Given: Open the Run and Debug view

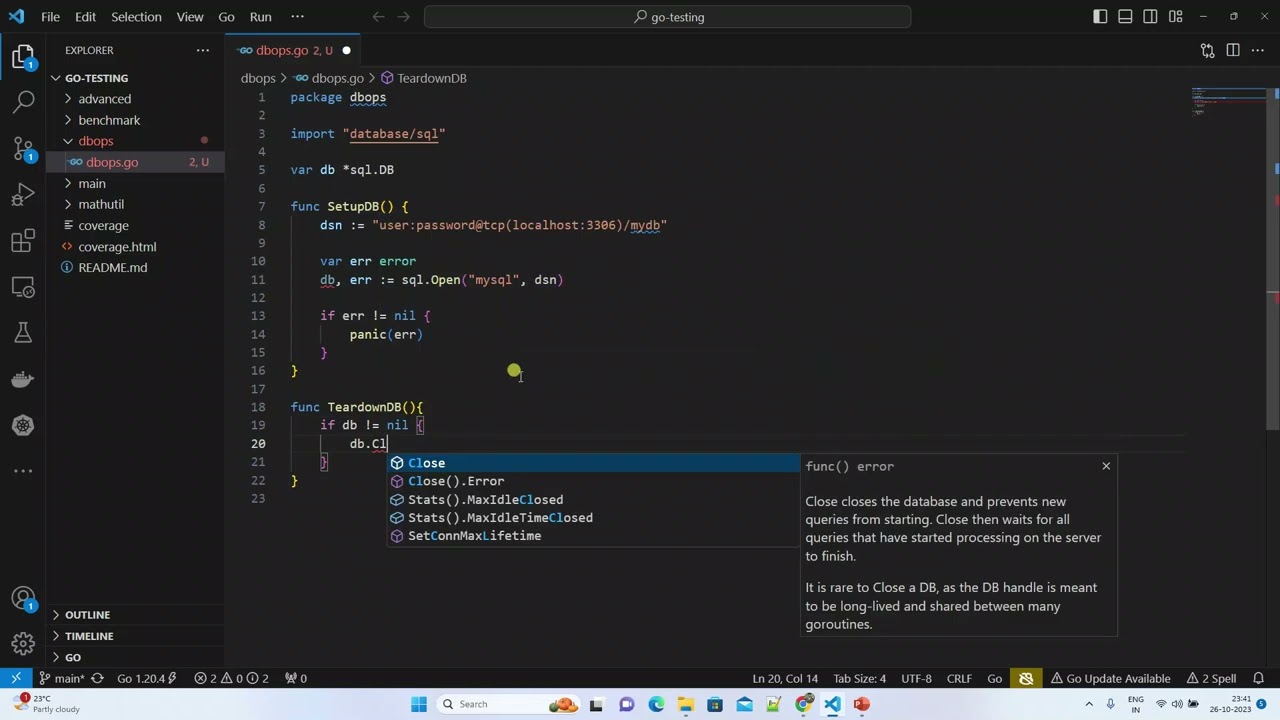Looking at the screenshot, I should coord(24,194).
